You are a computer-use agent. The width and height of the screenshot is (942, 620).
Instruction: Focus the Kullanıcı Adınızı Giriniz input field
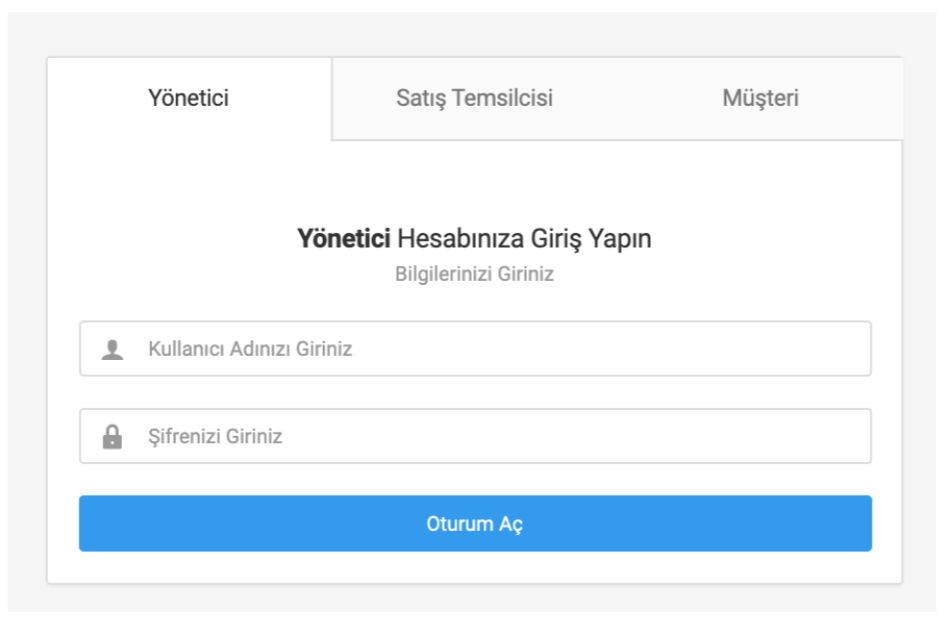pos(475,348)
